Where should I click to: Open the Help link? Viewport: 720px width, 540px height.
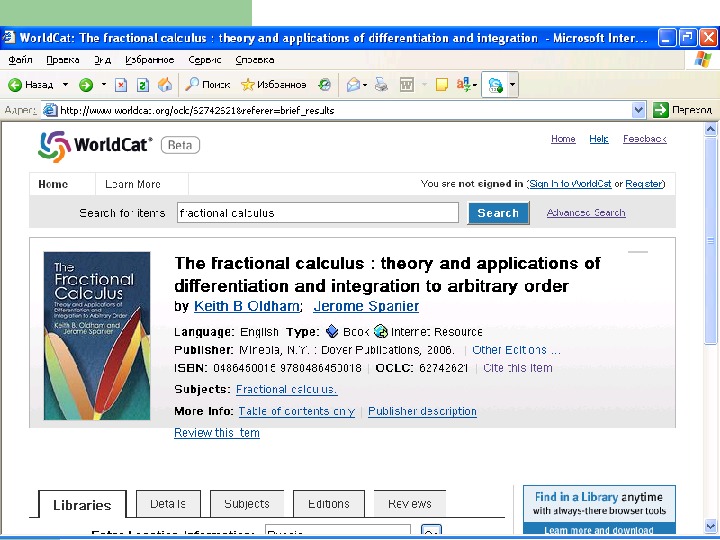(x=599, y=139)
